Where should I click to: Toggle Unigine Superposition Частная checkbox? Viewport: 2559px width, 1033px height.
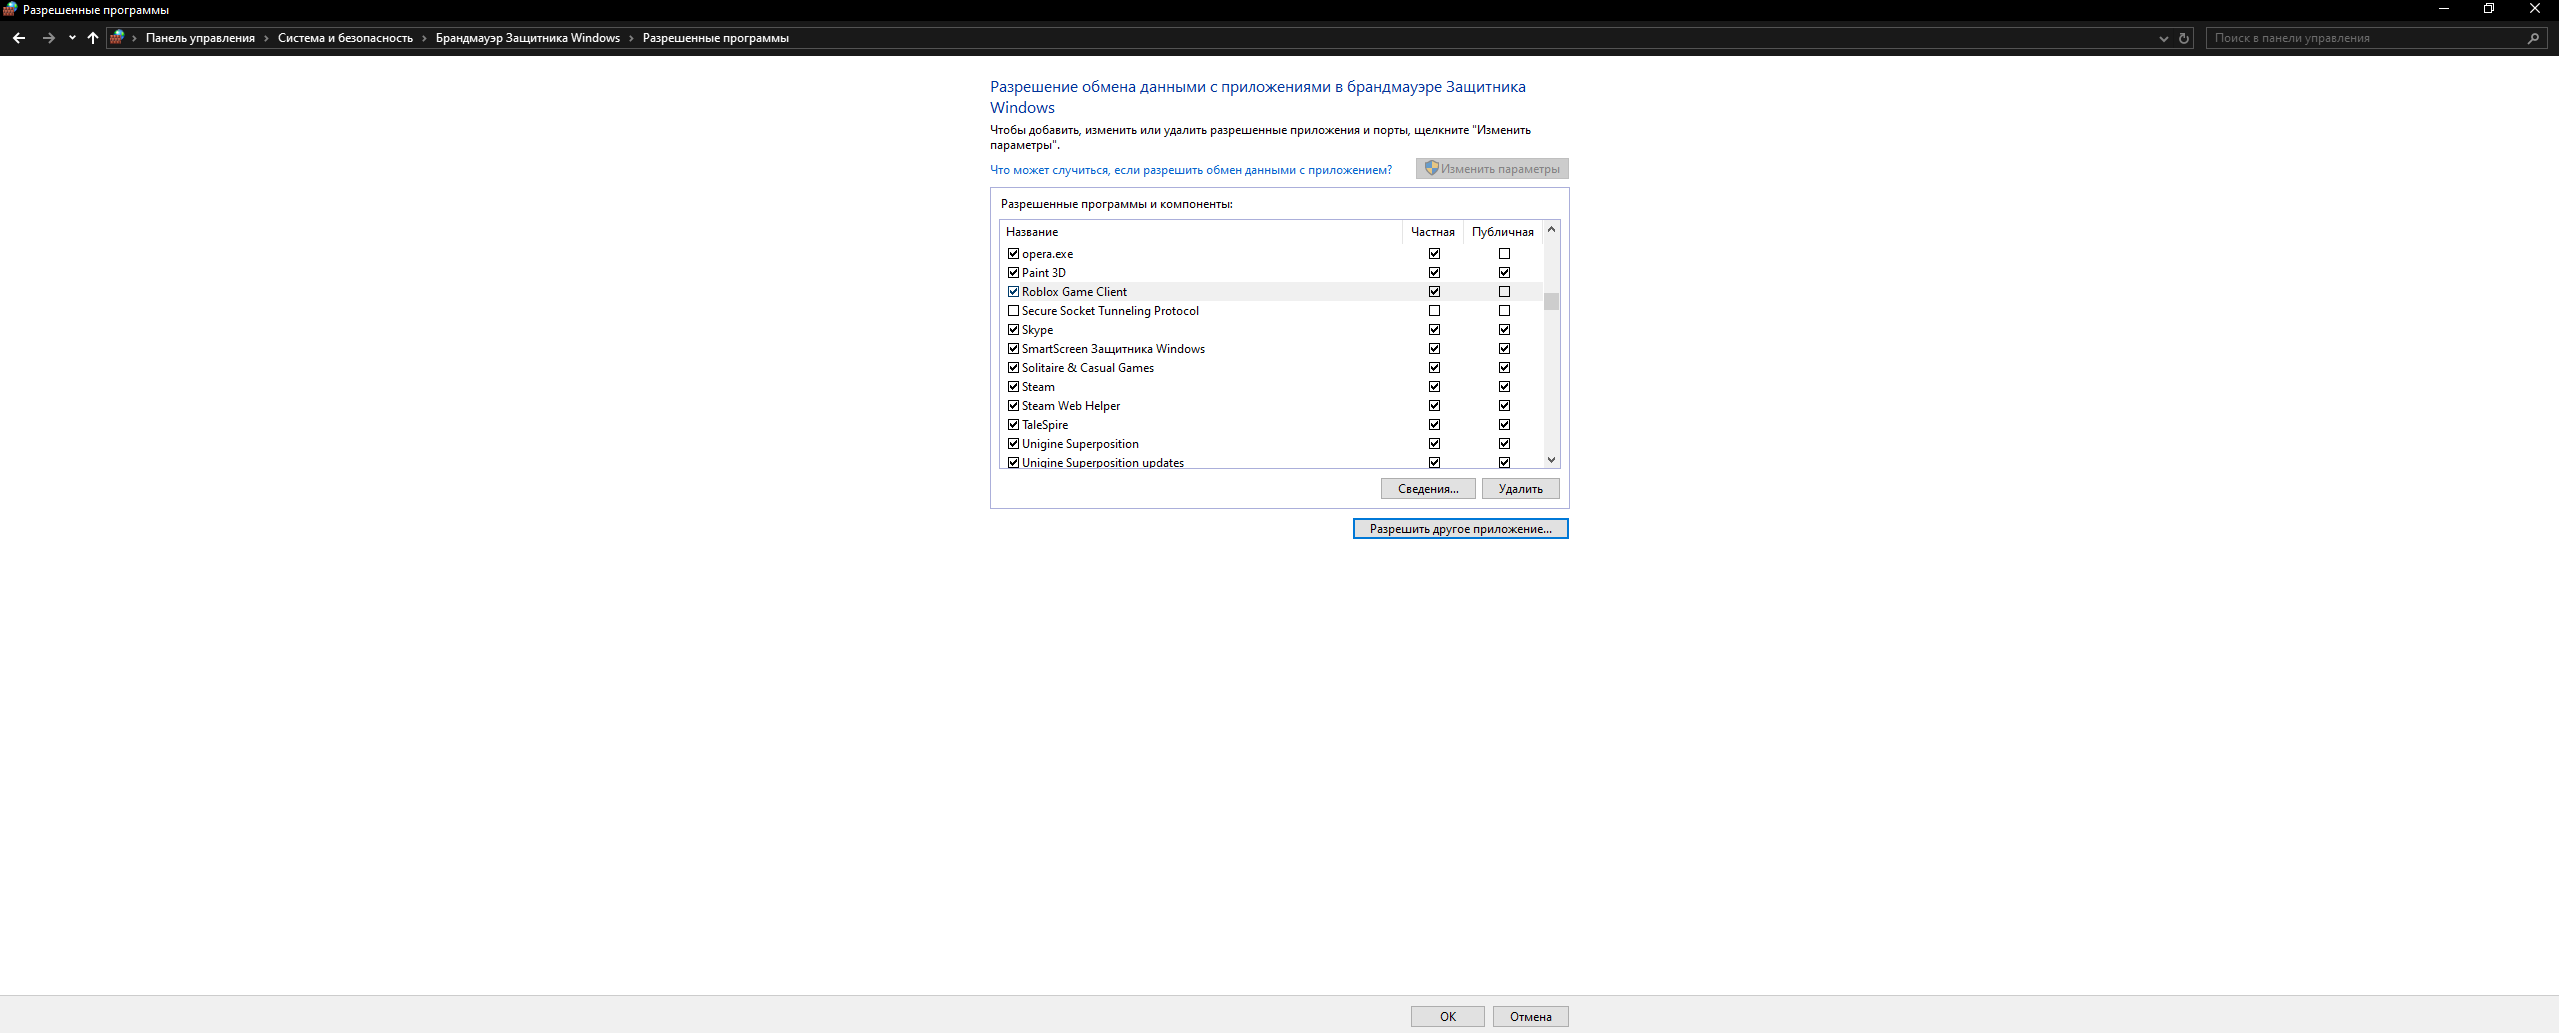point(1434,444)
